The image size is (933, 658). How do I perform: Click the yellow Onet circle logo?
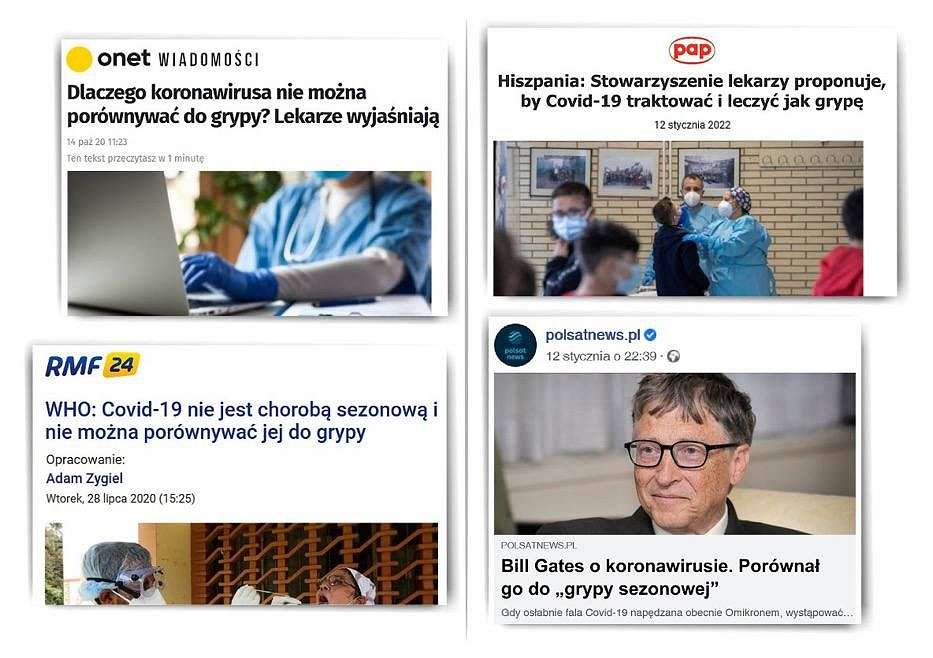pos(79,59)
